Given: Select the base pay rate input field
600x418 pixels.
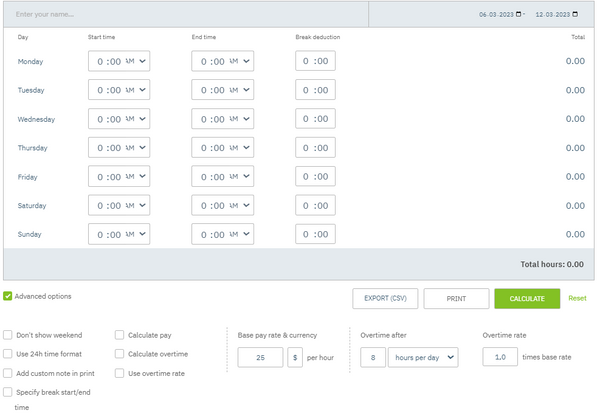Looking at the screenshot, I should click(260, 357).
